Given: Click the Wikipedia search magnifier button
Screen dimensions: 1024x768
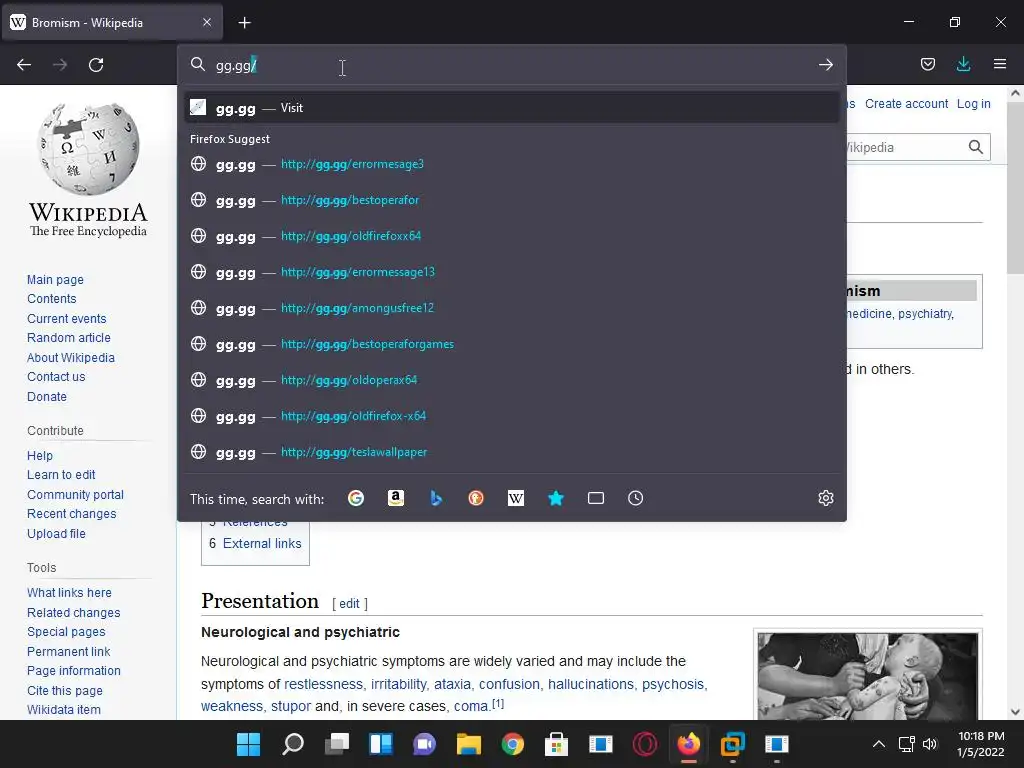Looking at the screenshot, I should (x=976, y=147).
